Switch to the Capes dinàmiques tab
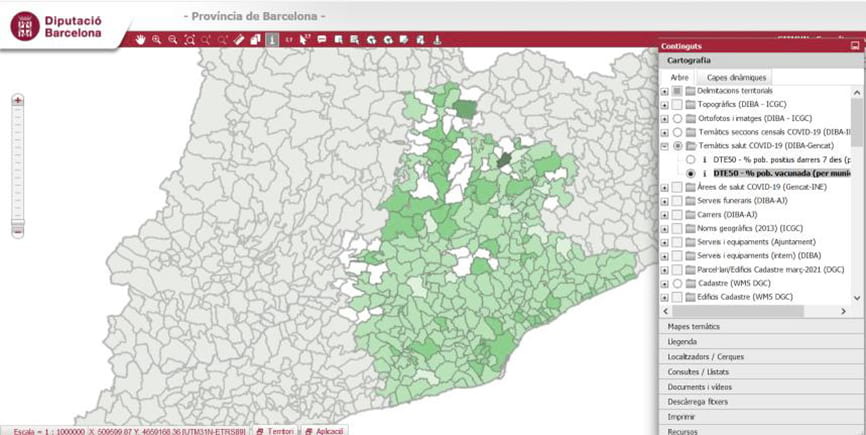The height and width of the screenshot is (435, 866). pos(735,77)
